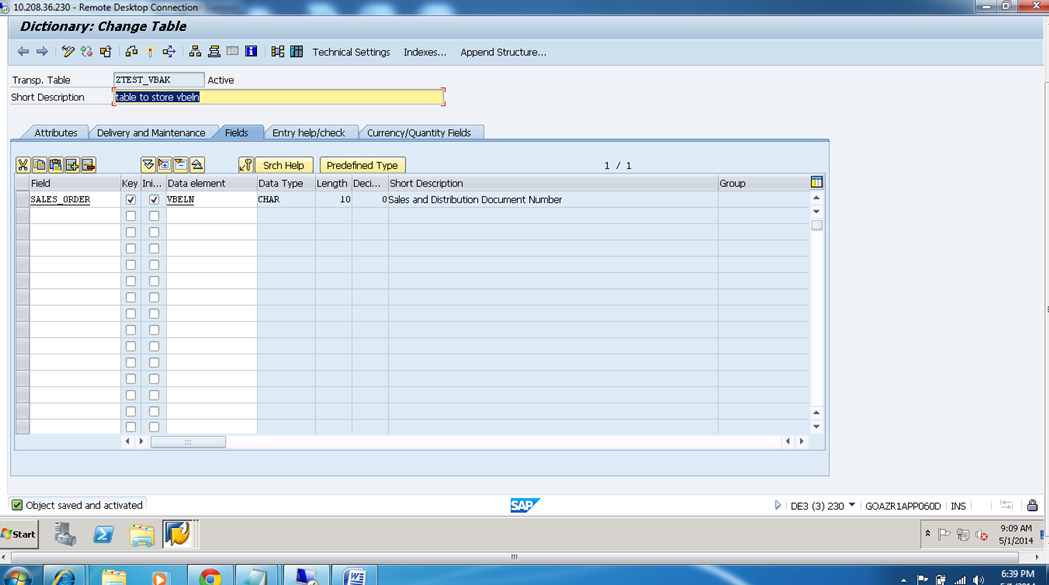
Task: Insert a new row with the Insert Row icon
Action: click(x=74, y=165)
